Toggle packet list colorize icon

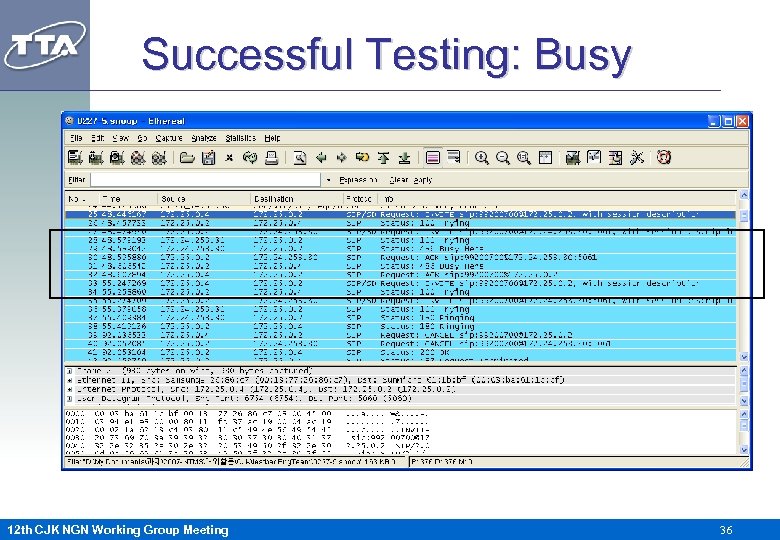pyautogui.click(x=433, y=158)
